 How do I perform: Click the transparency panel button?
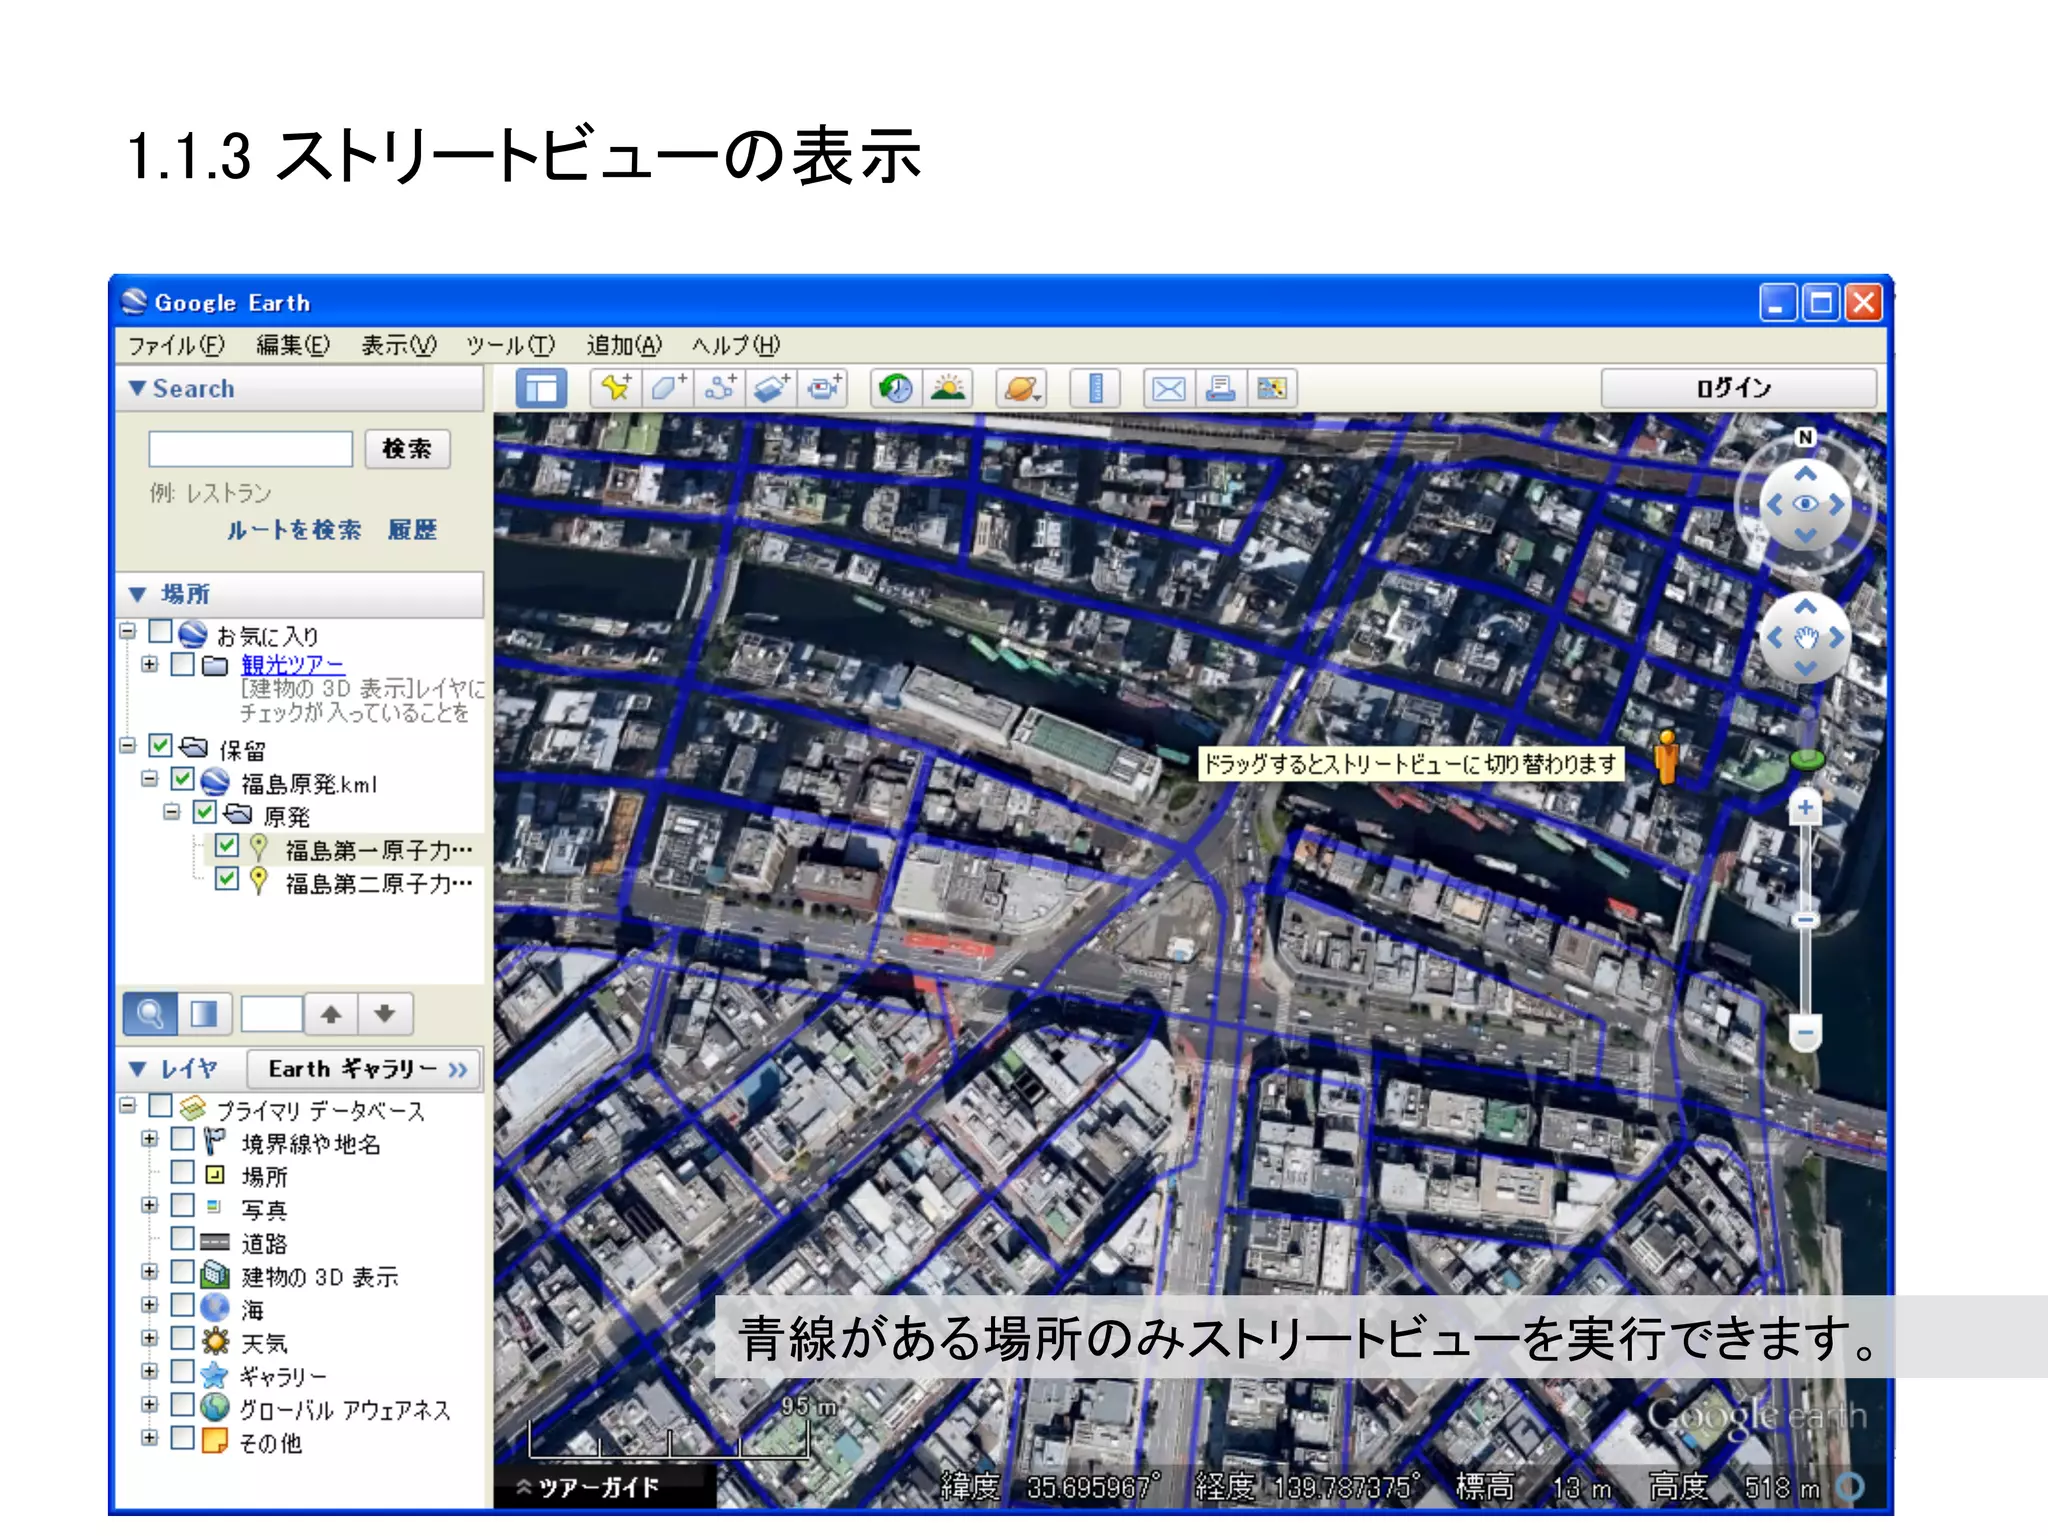(x=204, y=1014)
